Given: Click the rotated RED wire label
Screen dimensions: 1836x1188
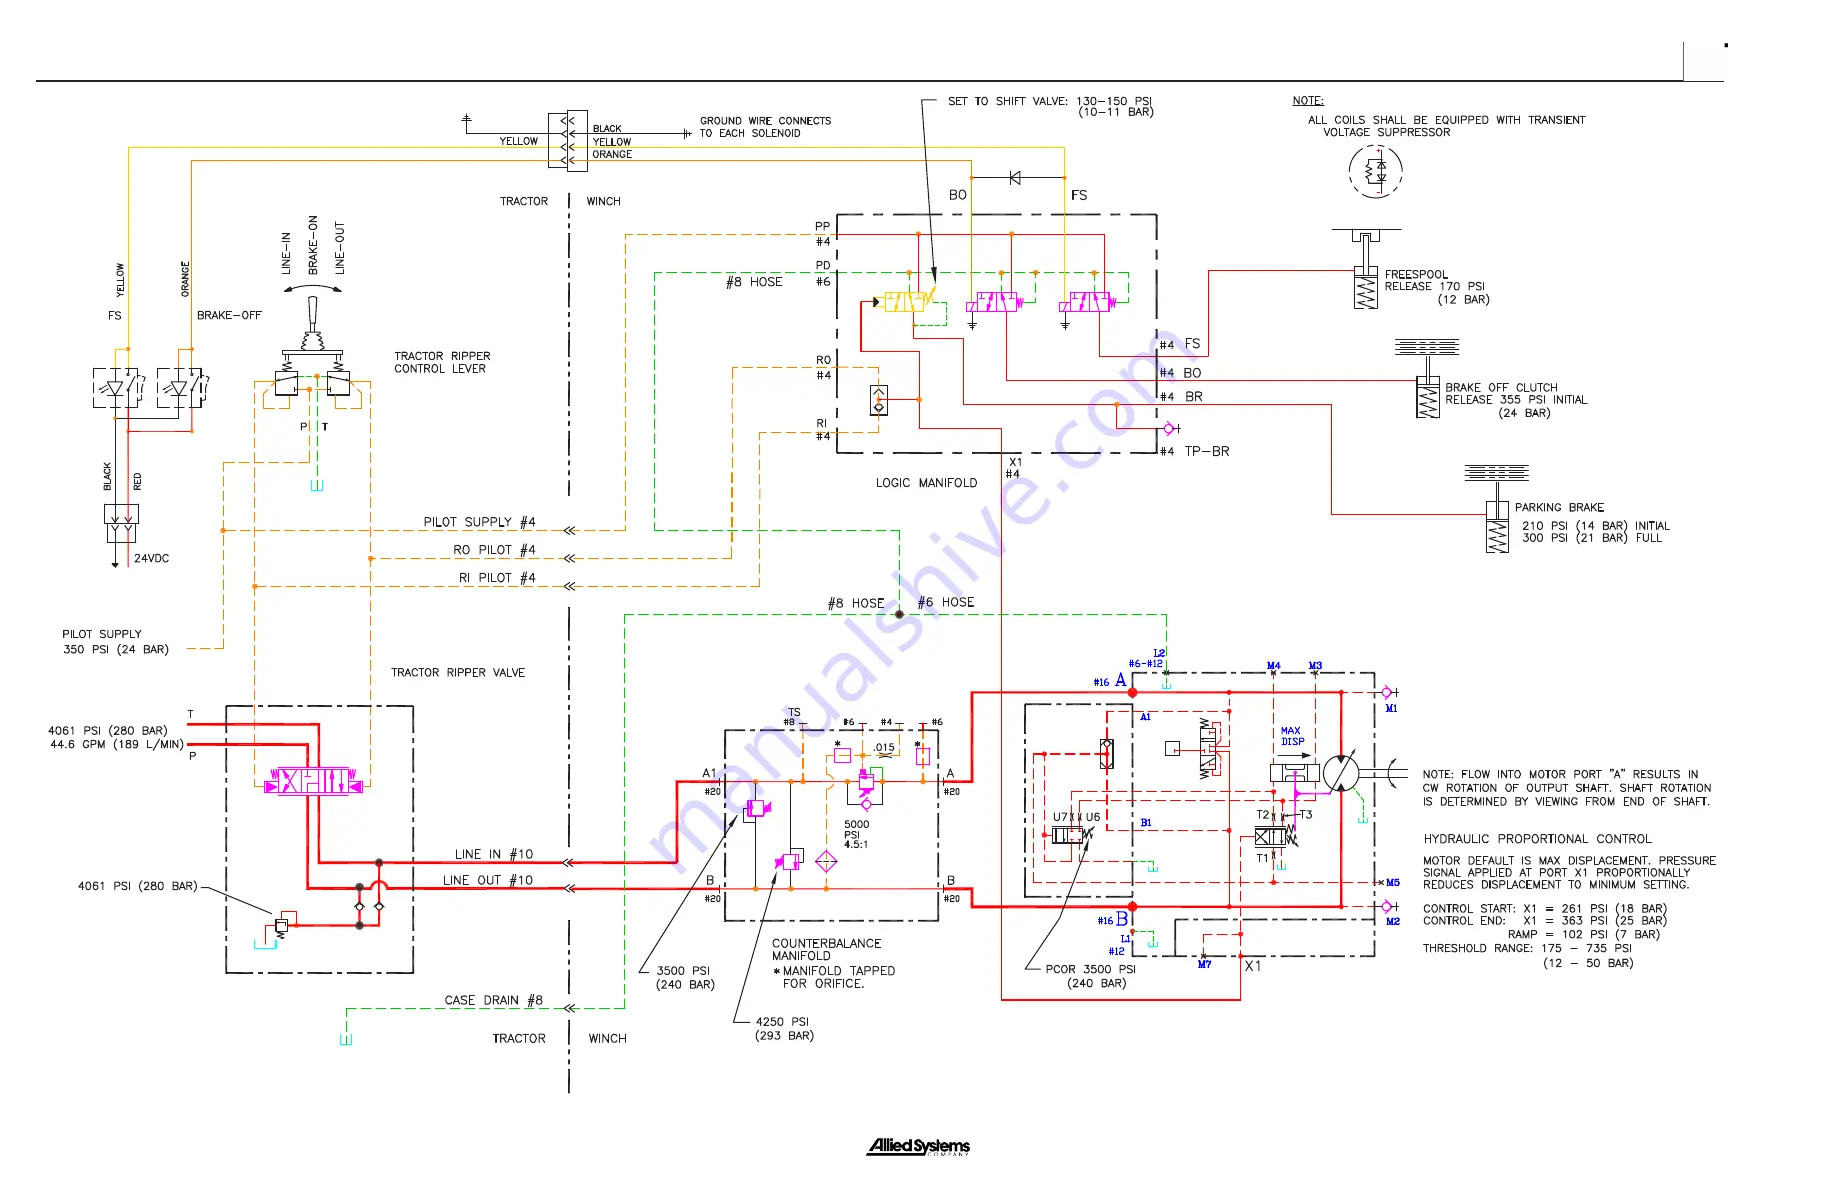Looking at the screenshot, I should point(138,481).
